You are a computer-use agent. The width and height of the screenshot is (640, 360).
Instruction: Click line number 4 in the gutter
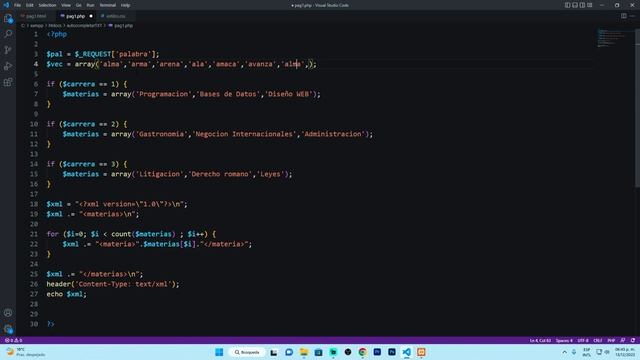coord(36,64)
